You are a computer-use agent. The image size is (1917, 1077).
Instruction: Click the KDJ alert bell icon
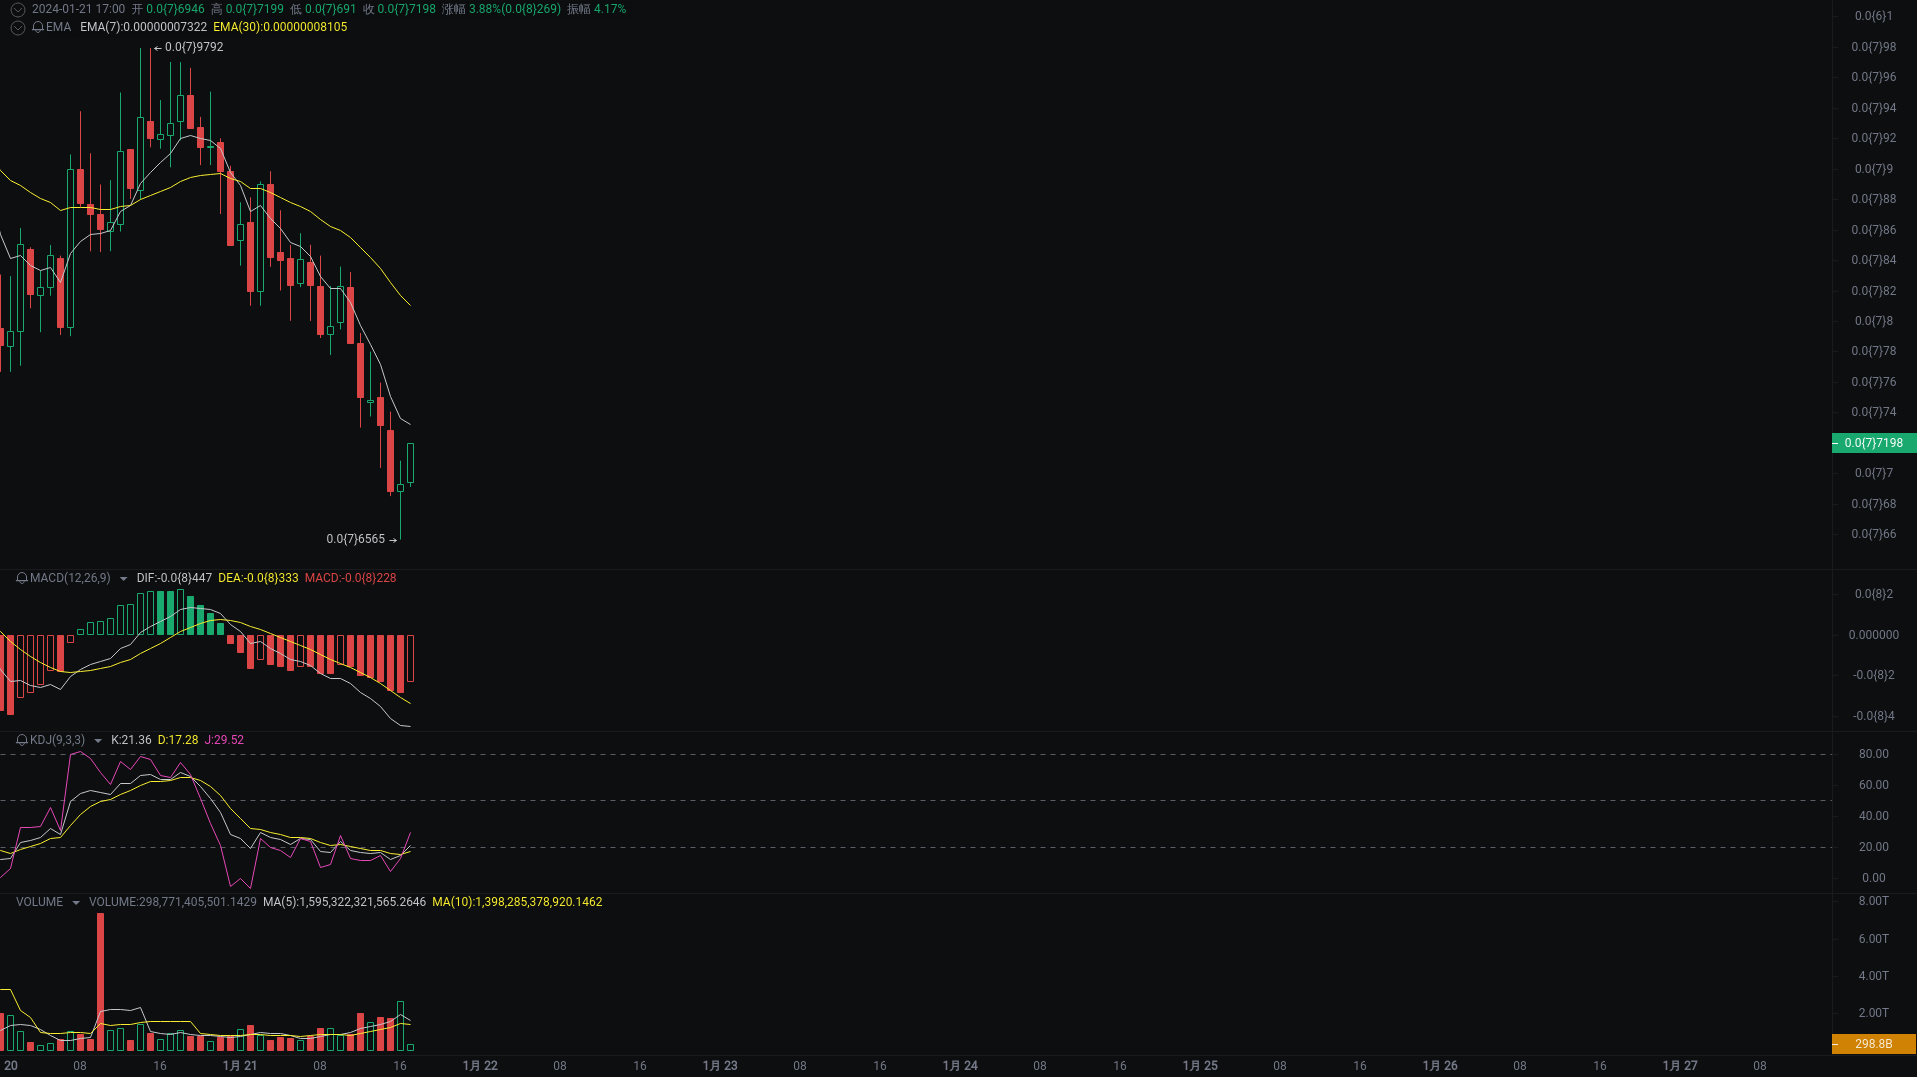coord(22,740)
